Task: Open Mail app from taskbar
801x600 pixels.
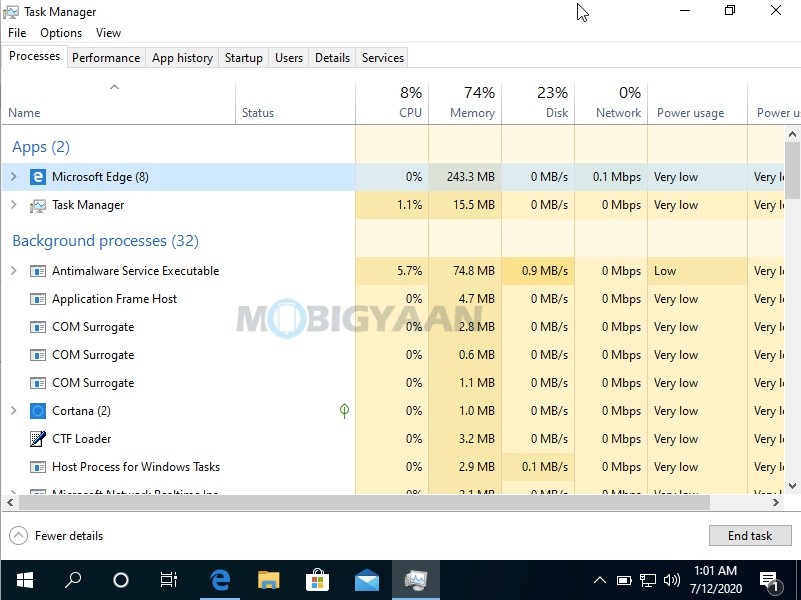Action: [x=366, y=580]
